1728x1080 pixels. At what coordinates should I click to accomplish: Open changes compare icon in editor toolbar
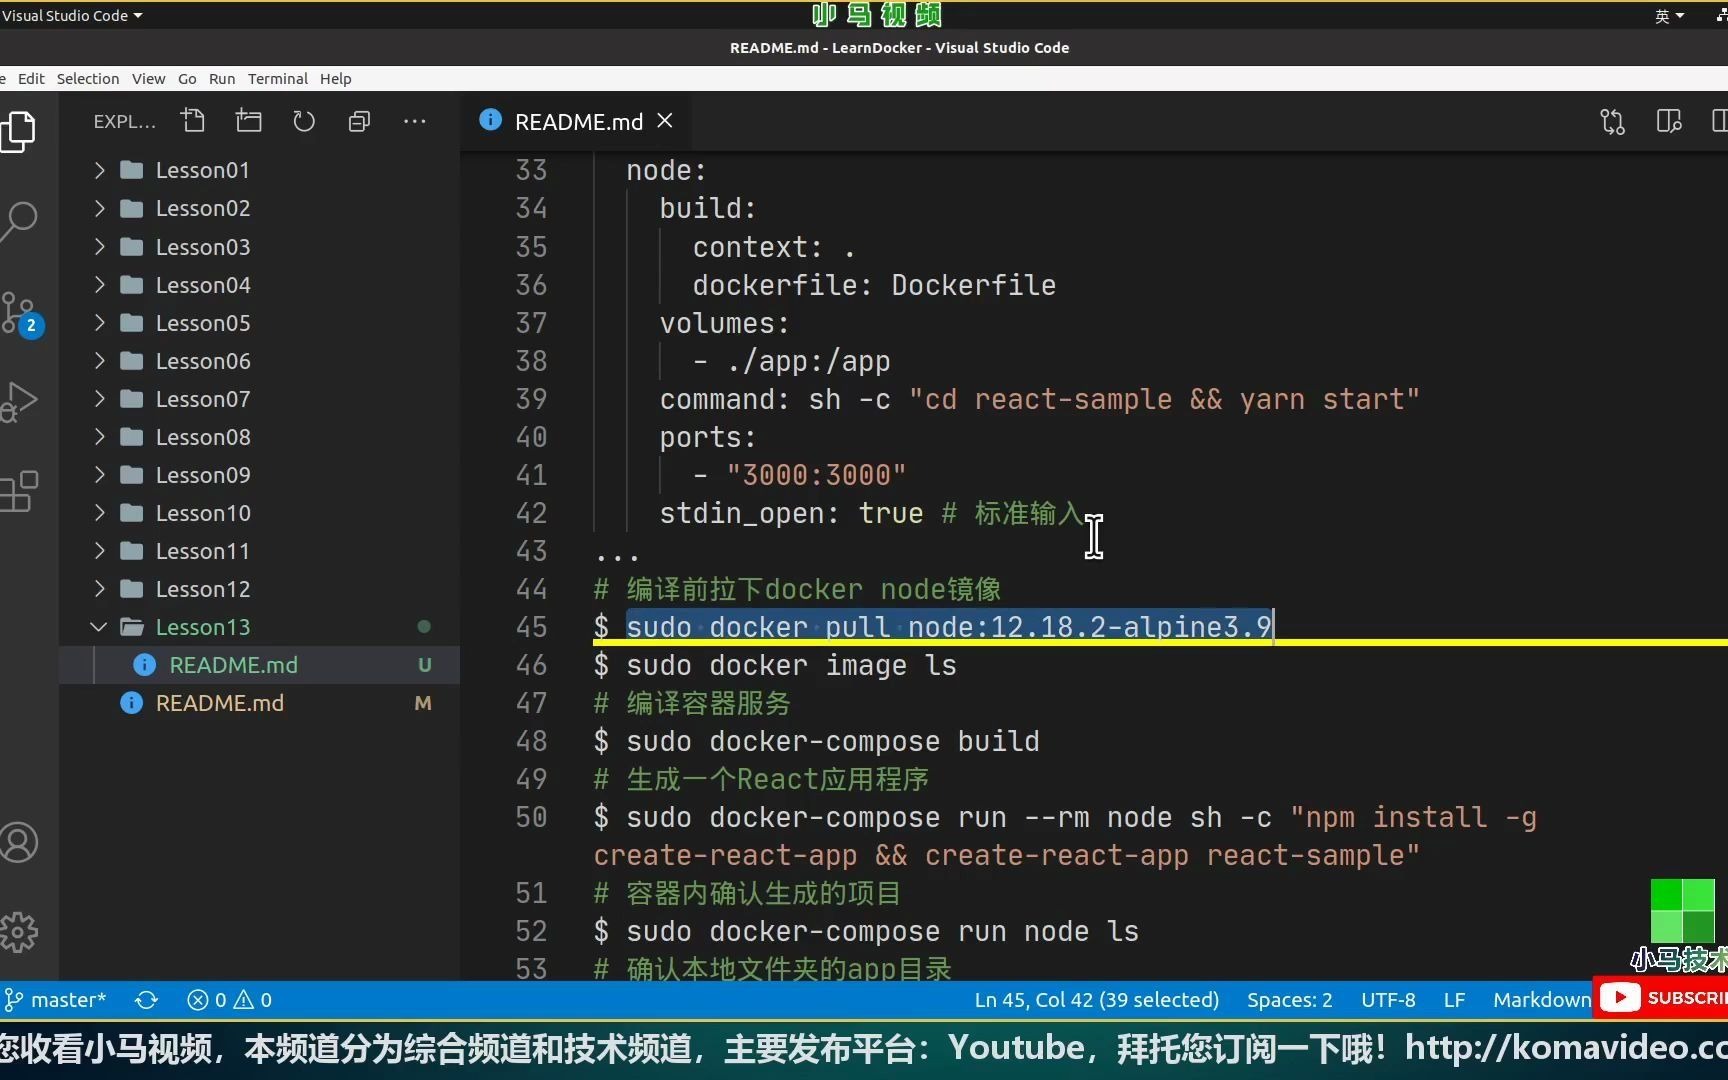tap(1612, 121)
